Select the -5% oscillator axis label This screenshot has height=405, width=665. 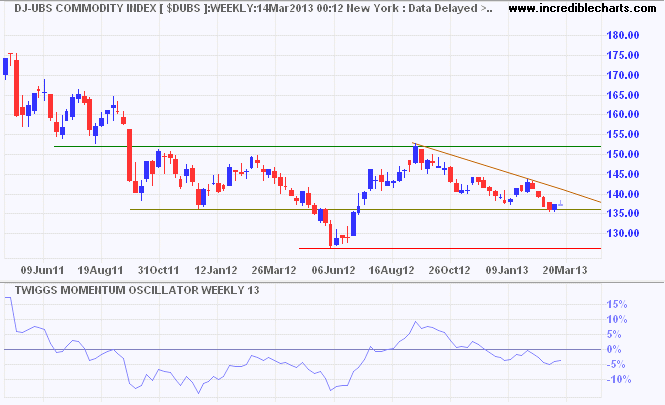click(x=616, y=364)
